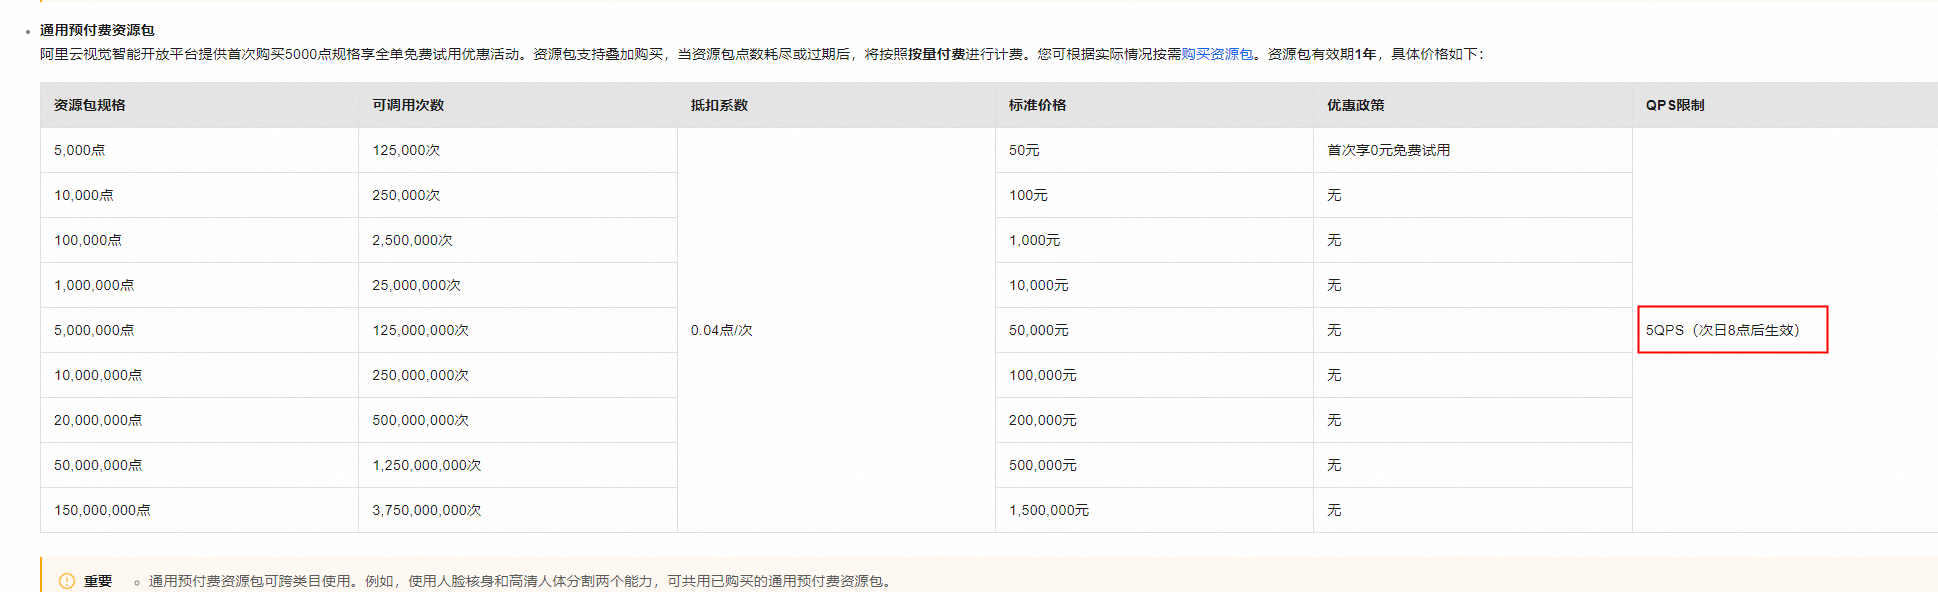Screen dimensions: 1938x592
Task: Click the 25,000,000次 cell
Action: click(x=518, y=285)
